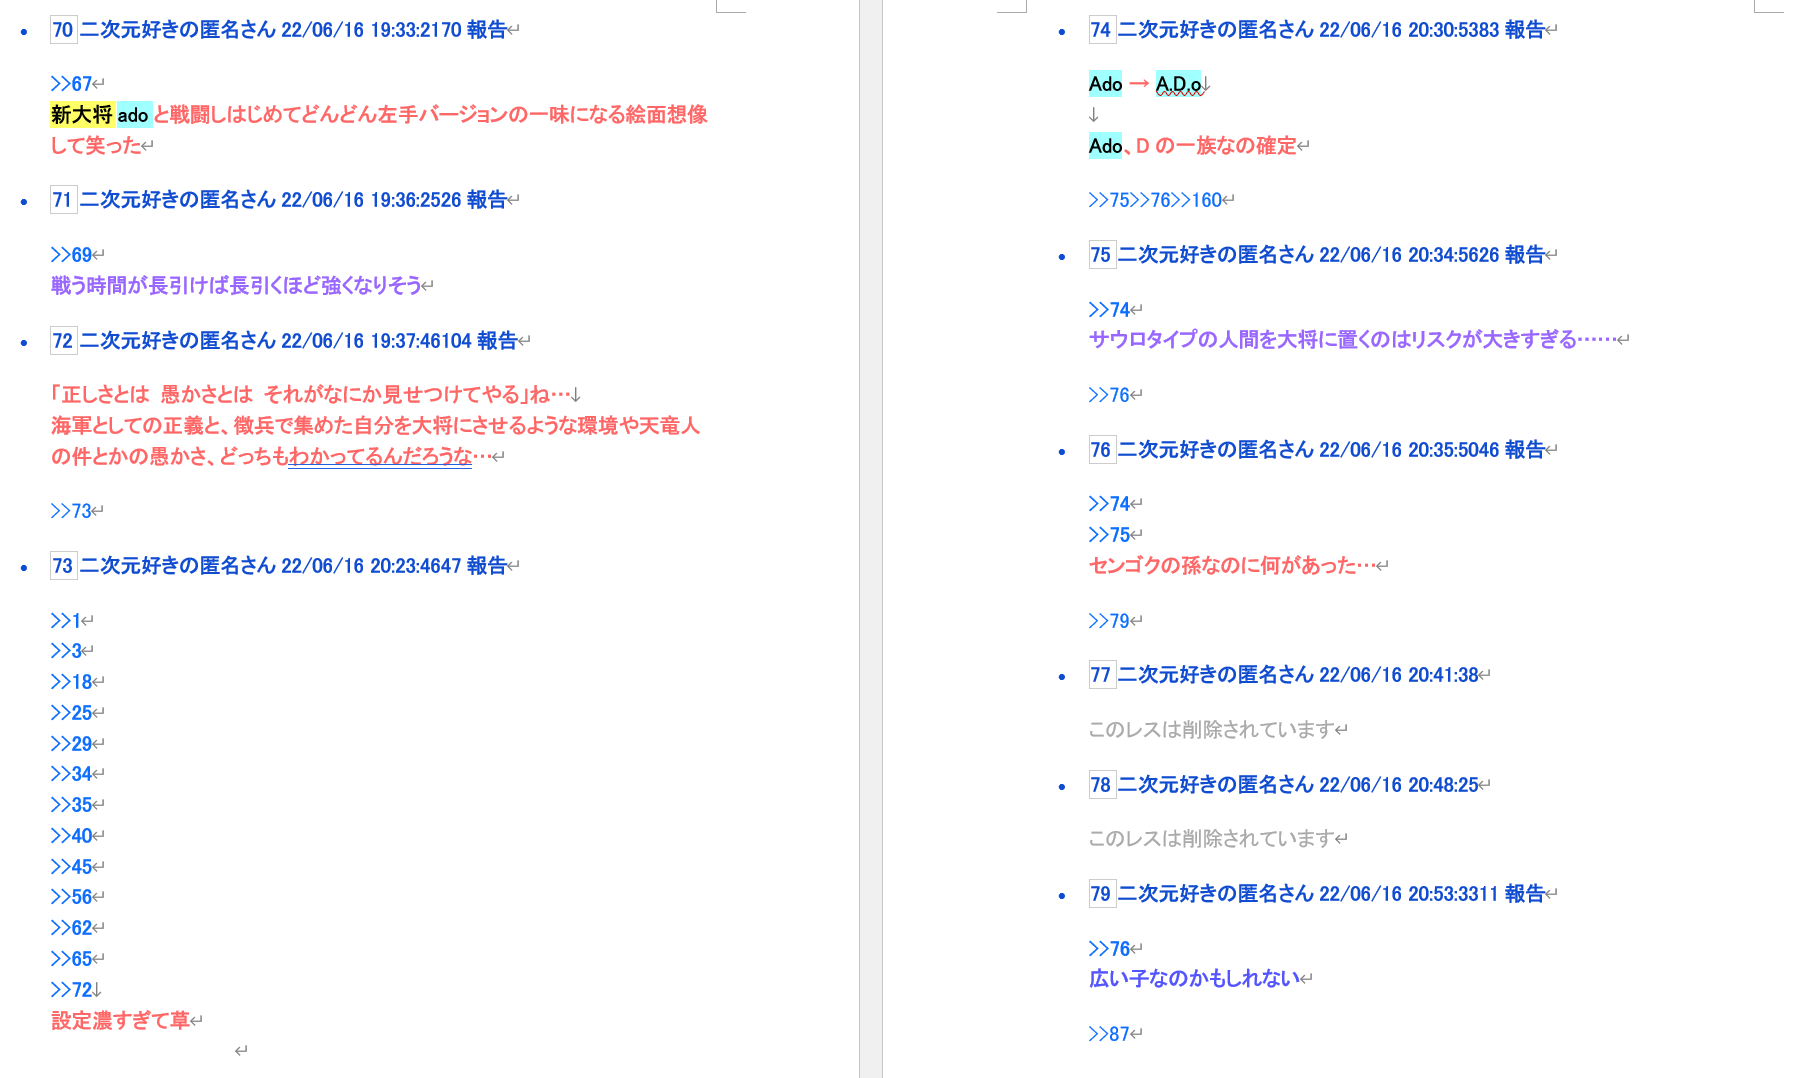The image size is (1793, 1078).
Task: Click post number 77 box
Action: [1101, 675]
